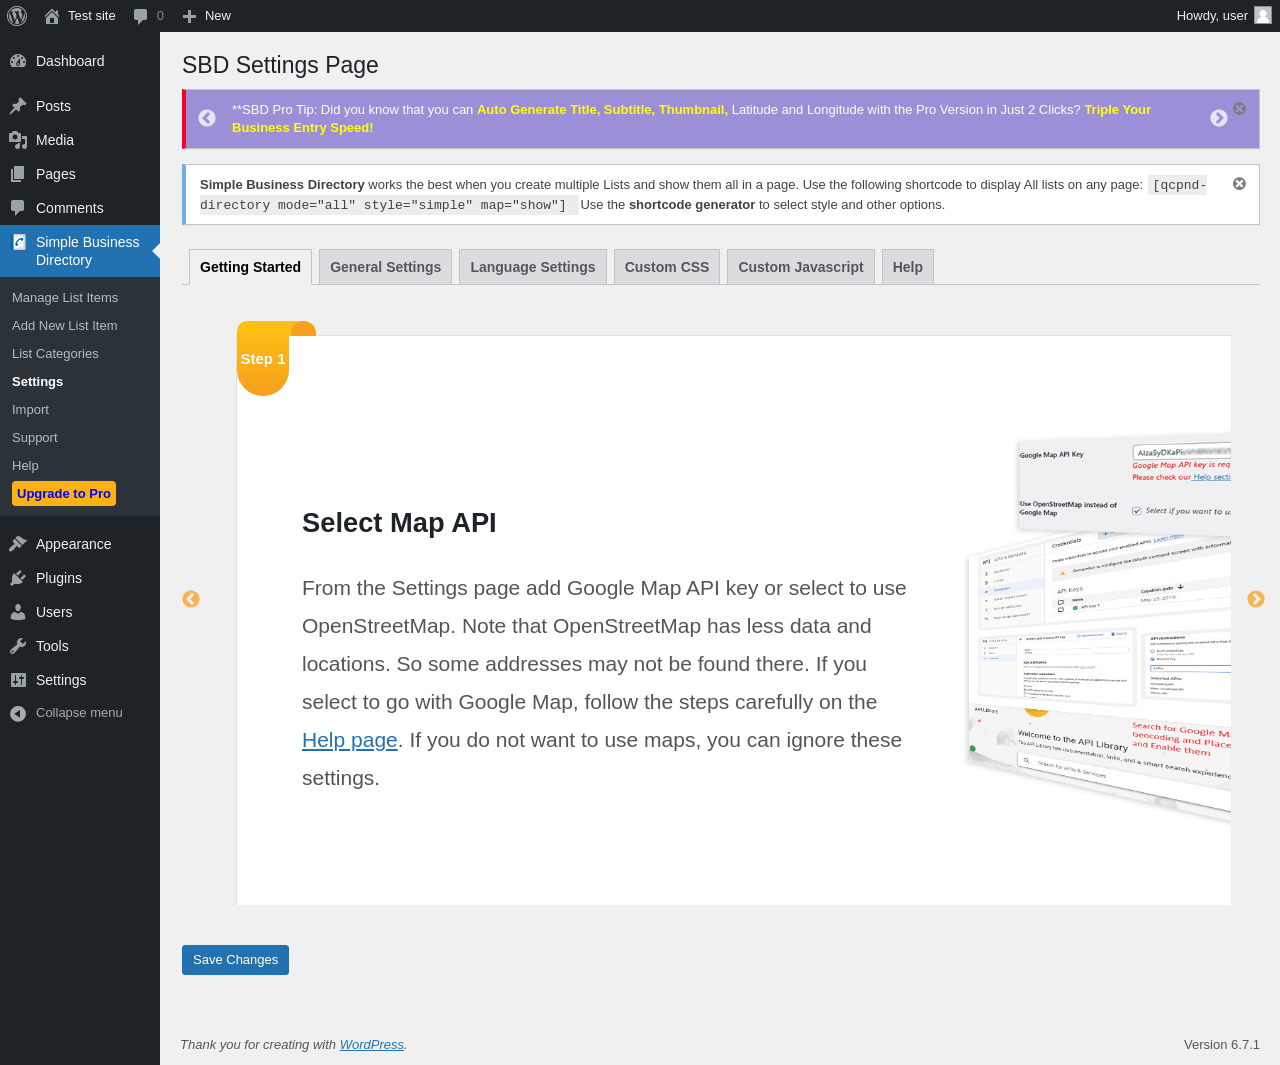Open the Custom CSS tab

pos(666,267)
